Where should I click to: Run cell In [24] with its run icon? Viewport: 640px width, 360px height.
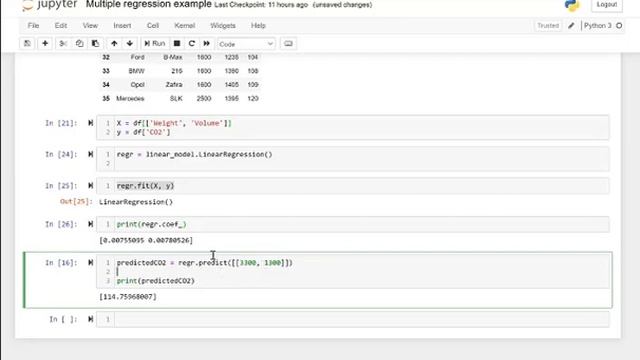pyautogui.click(x=91, y=154)
